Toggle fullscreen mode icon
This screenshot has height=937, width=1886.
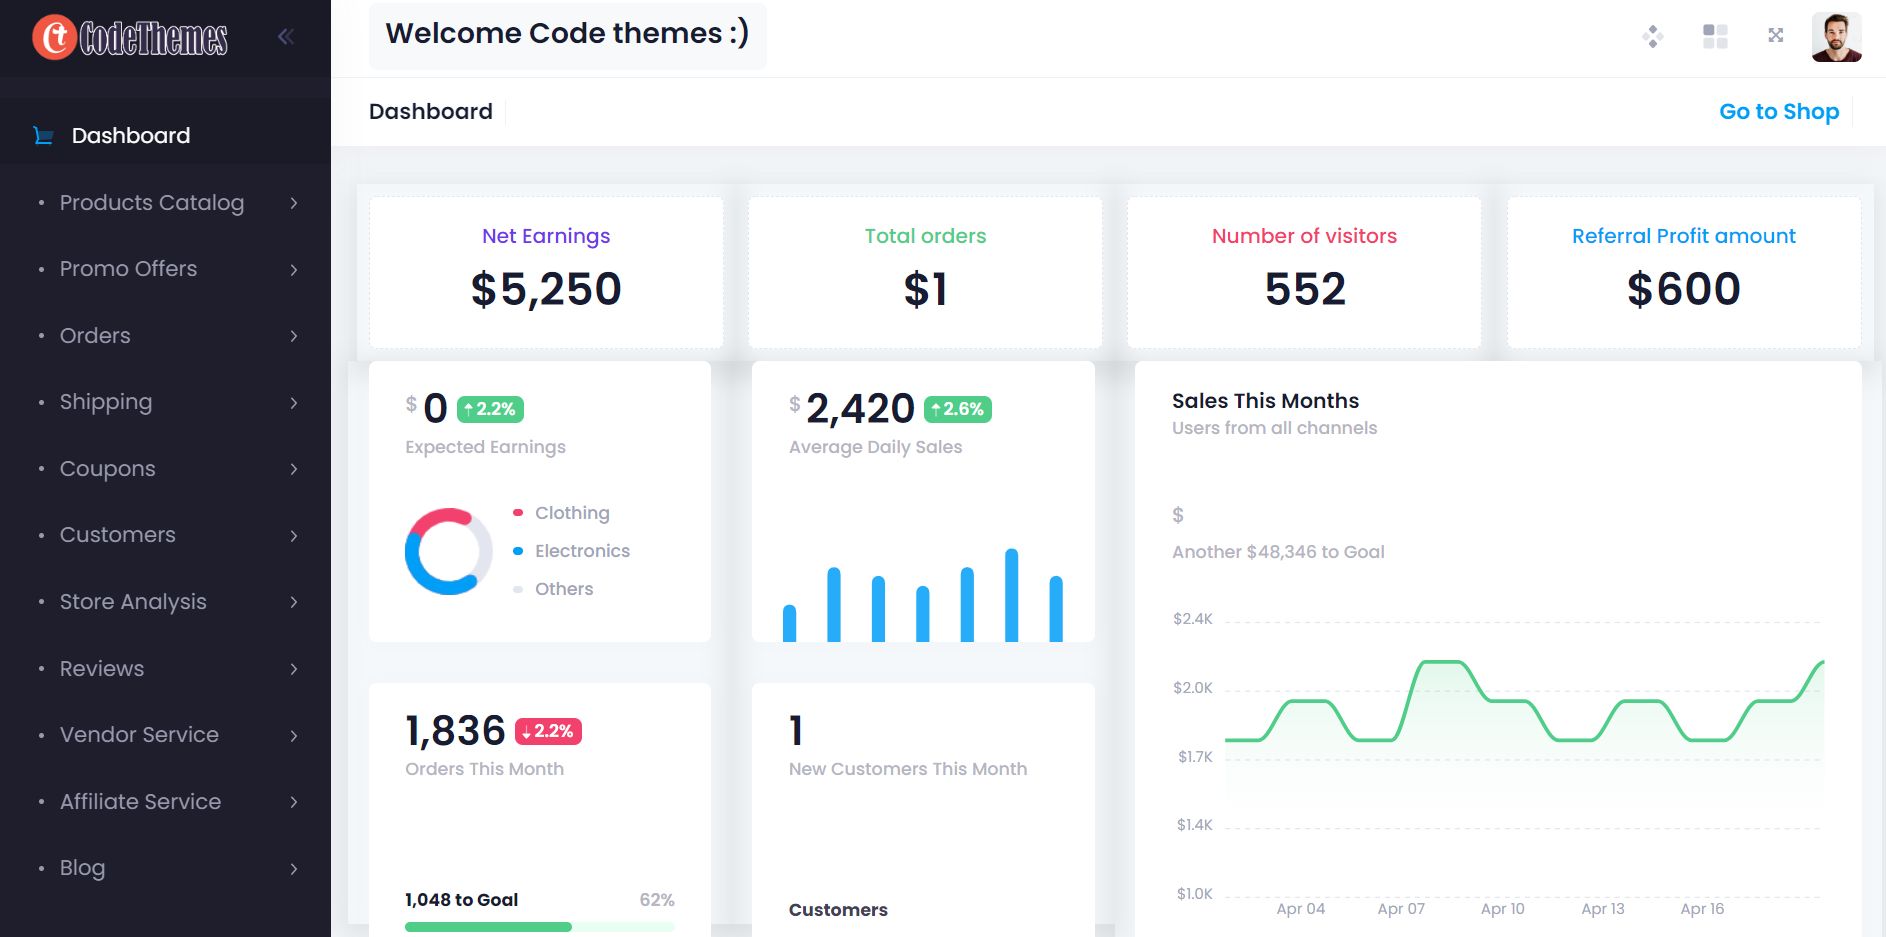pos(1776,36)
